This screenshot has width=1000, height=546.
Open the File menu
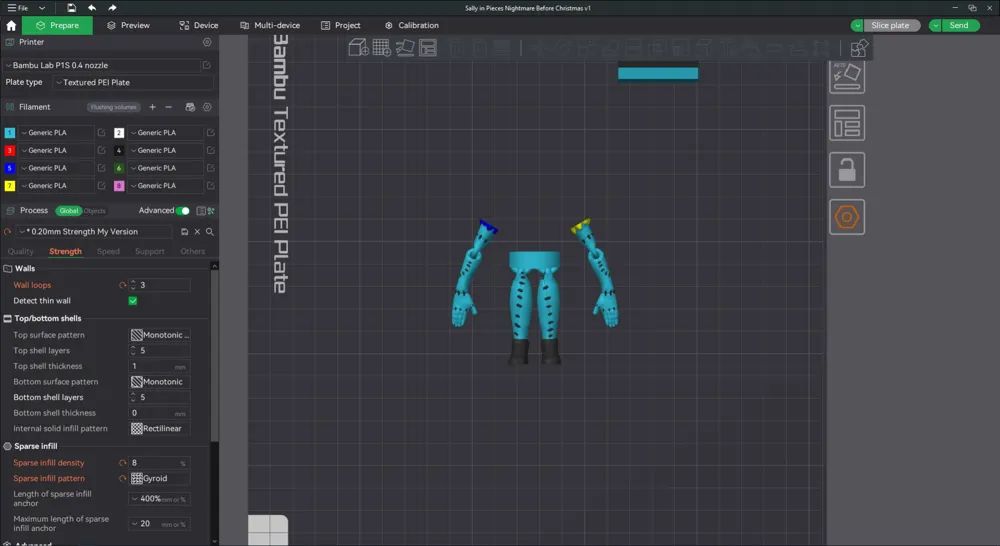click(x=18, y=8)
